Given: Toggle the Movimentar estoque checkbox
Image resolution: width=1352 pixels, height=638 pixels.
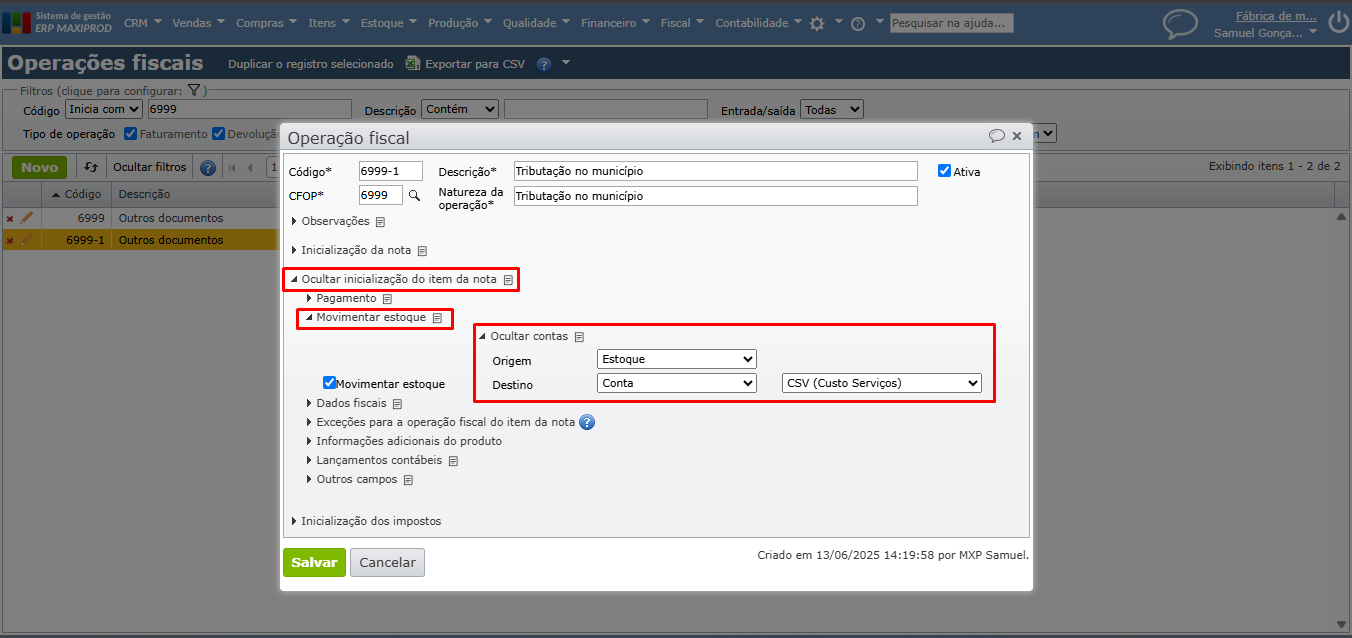Looking at the screenshot, I should click(329, 383).
